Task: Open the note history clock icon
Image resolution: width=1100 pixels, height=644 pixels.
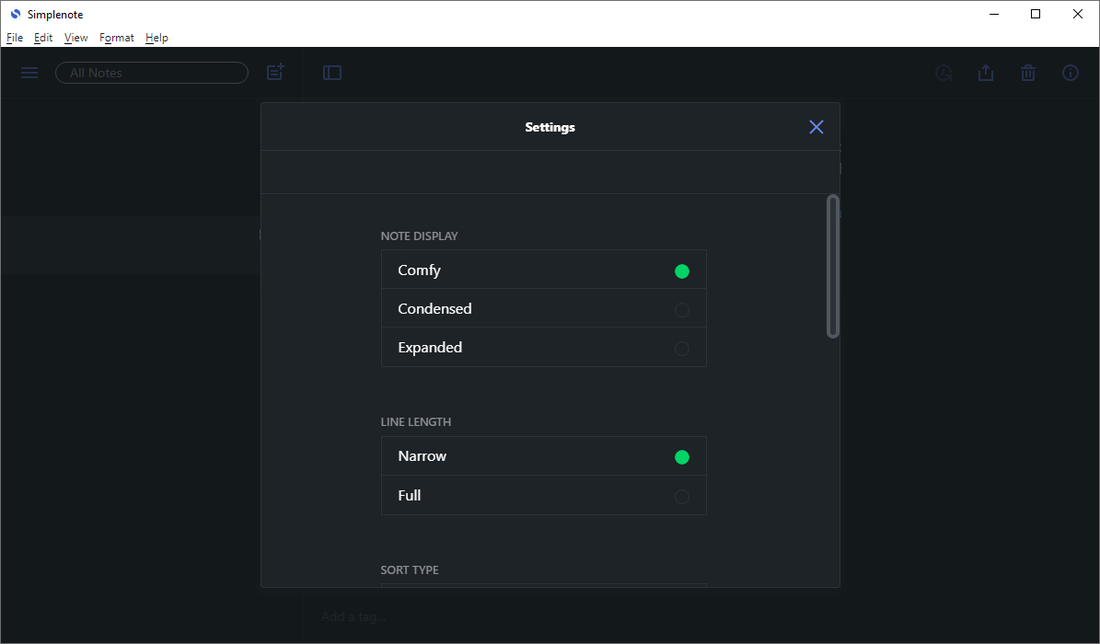Action: click(x=943, y=73)
